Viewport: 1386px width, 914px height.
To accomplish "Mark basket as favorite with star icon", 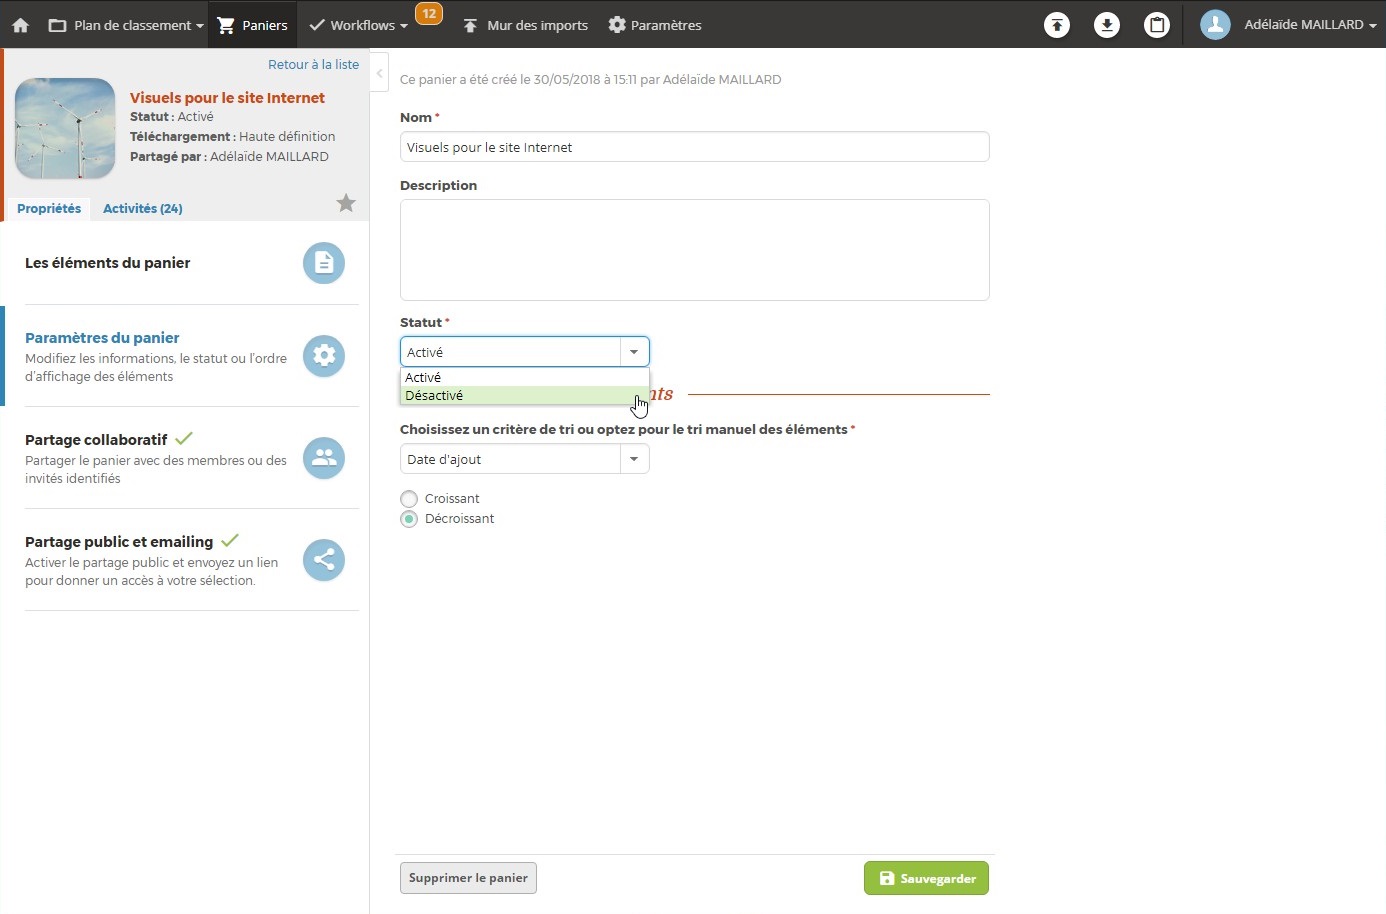I will 346,203.
